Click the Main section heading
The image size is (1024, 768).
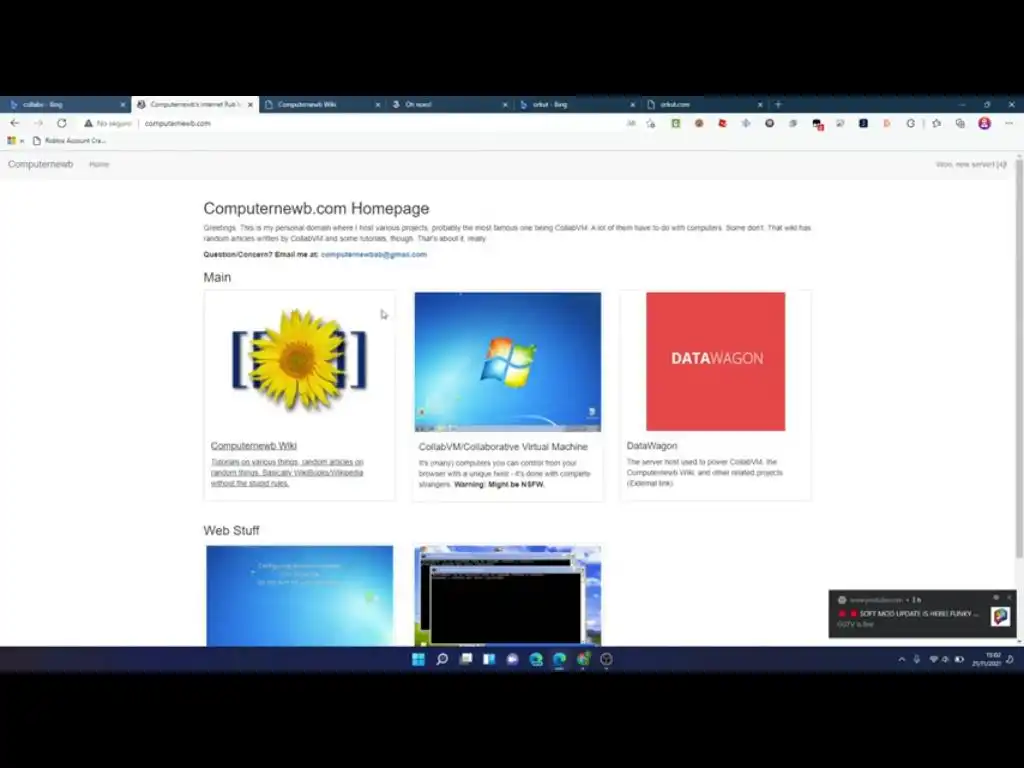pos(217,277)
